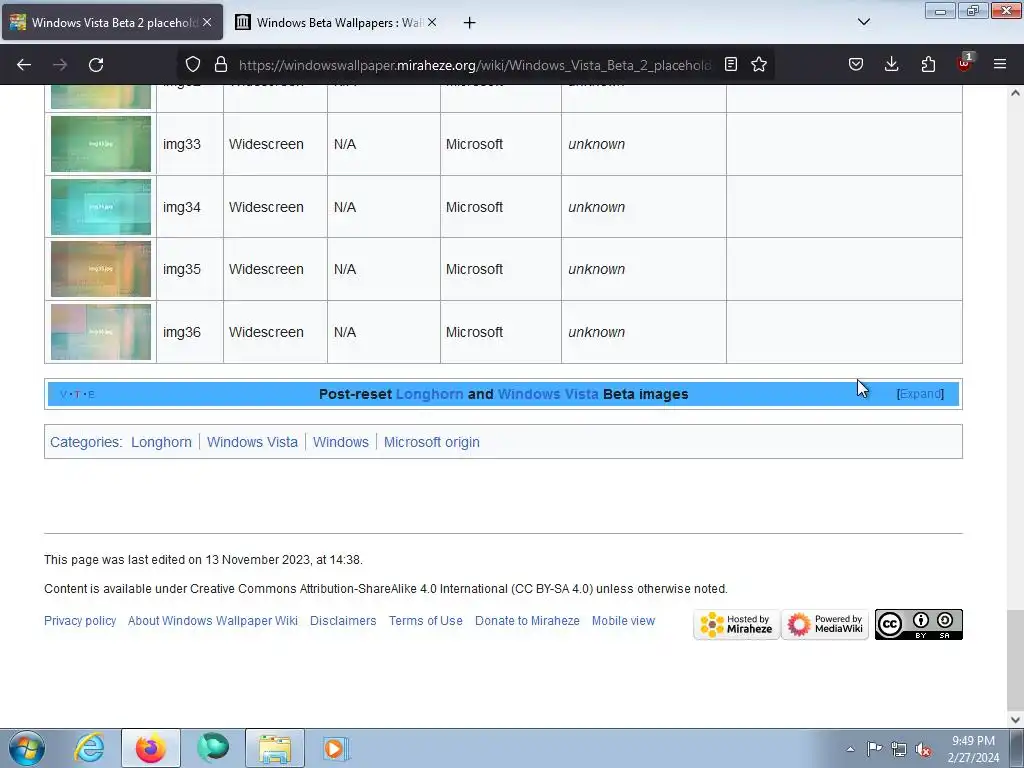Open tracking protection shield icon
1024x768 pixels.
point(193,65)
